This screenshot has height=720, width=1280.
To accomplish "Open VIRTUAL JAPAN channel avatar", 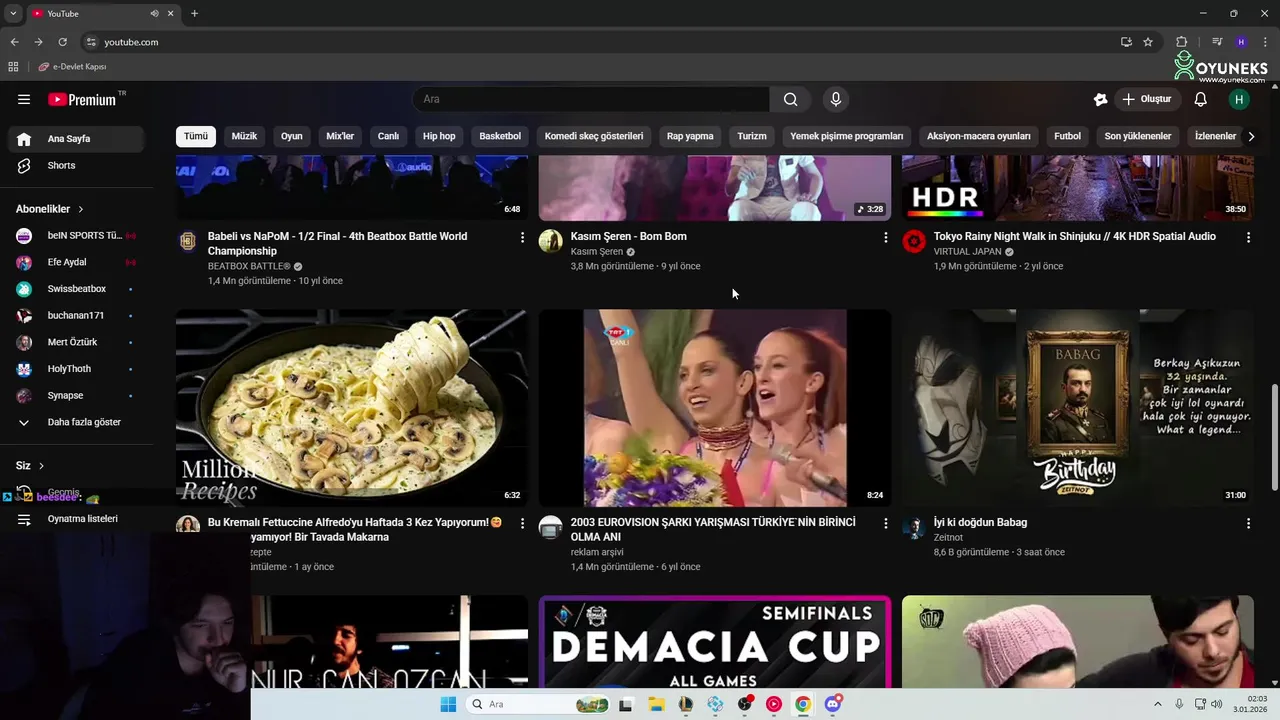I will 914,241.
